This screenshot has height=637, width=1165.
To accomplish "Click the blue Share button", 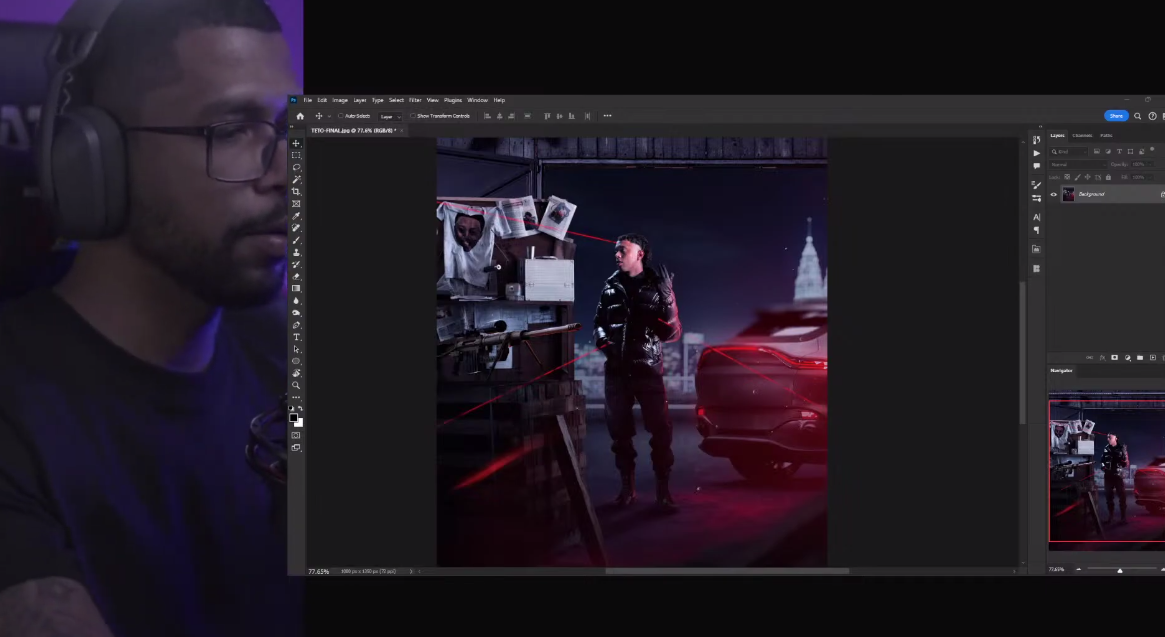I will pos(1116,116).
